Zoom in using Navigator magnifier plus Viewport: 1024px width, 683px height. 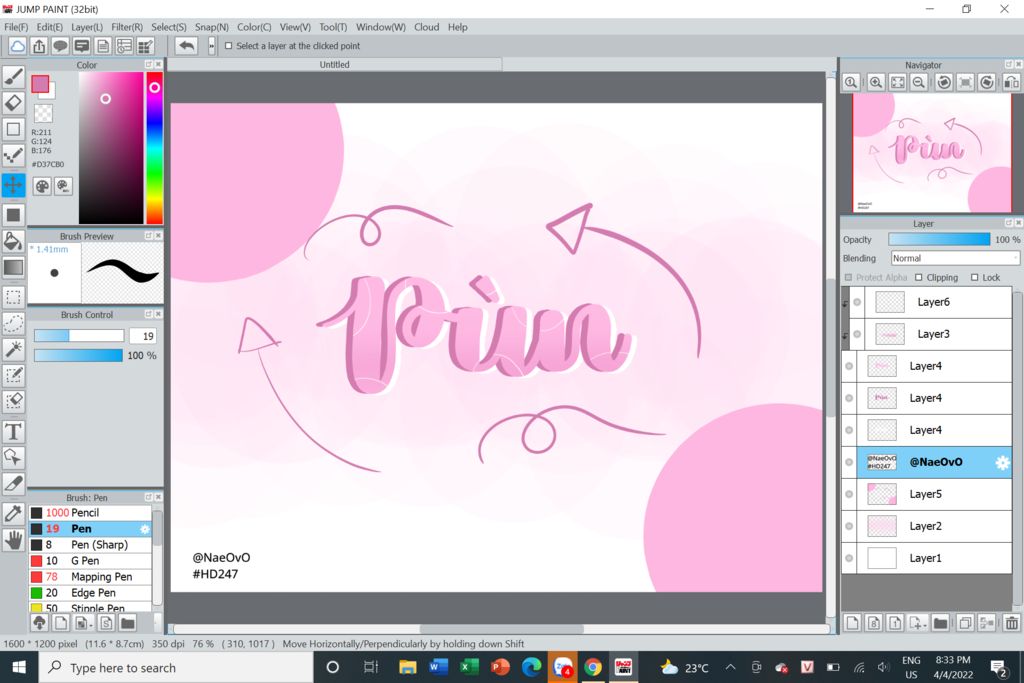coord(876,82)
